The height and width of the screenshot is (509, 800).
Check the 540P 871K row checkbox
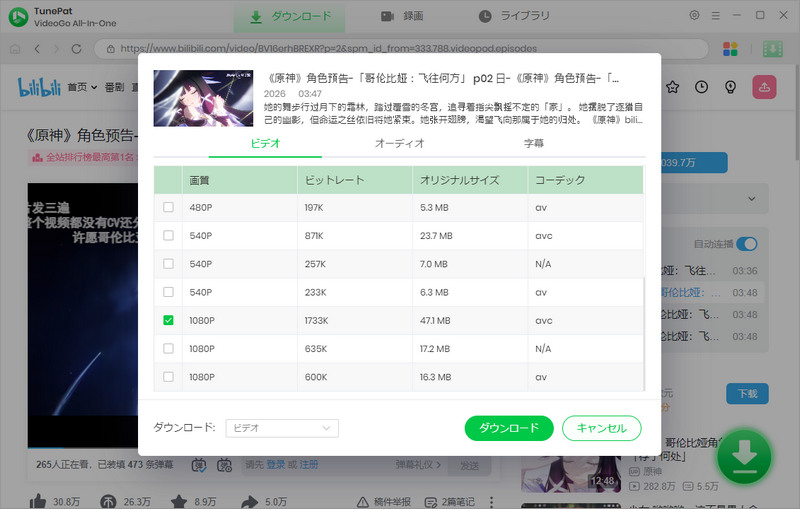tap(168, 235)
